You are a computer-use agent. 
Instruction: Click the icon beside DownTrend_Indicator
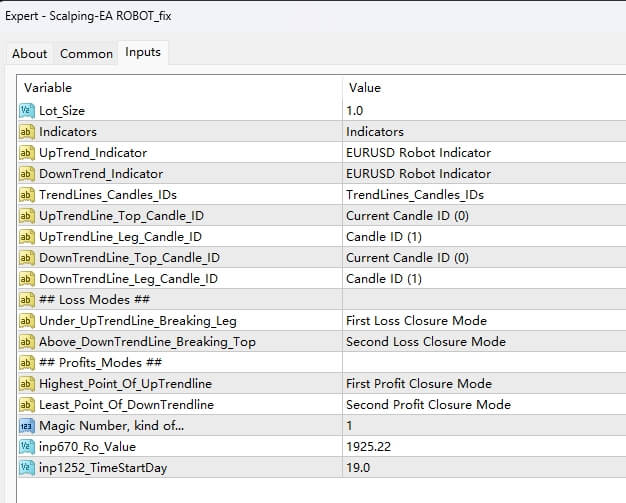tap(27, 173)
